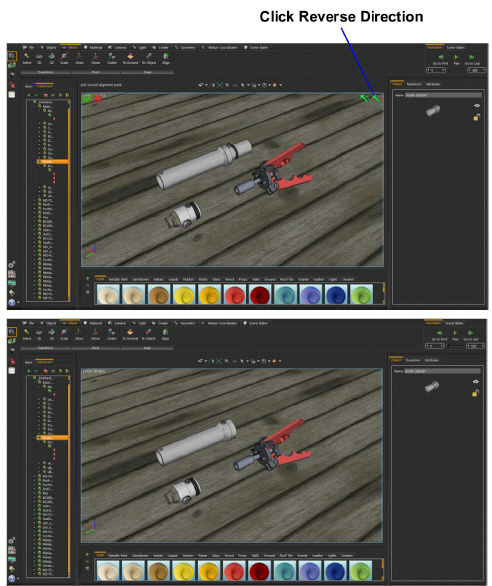Pick the Scale transform tool, upper window

click(64, 58)
